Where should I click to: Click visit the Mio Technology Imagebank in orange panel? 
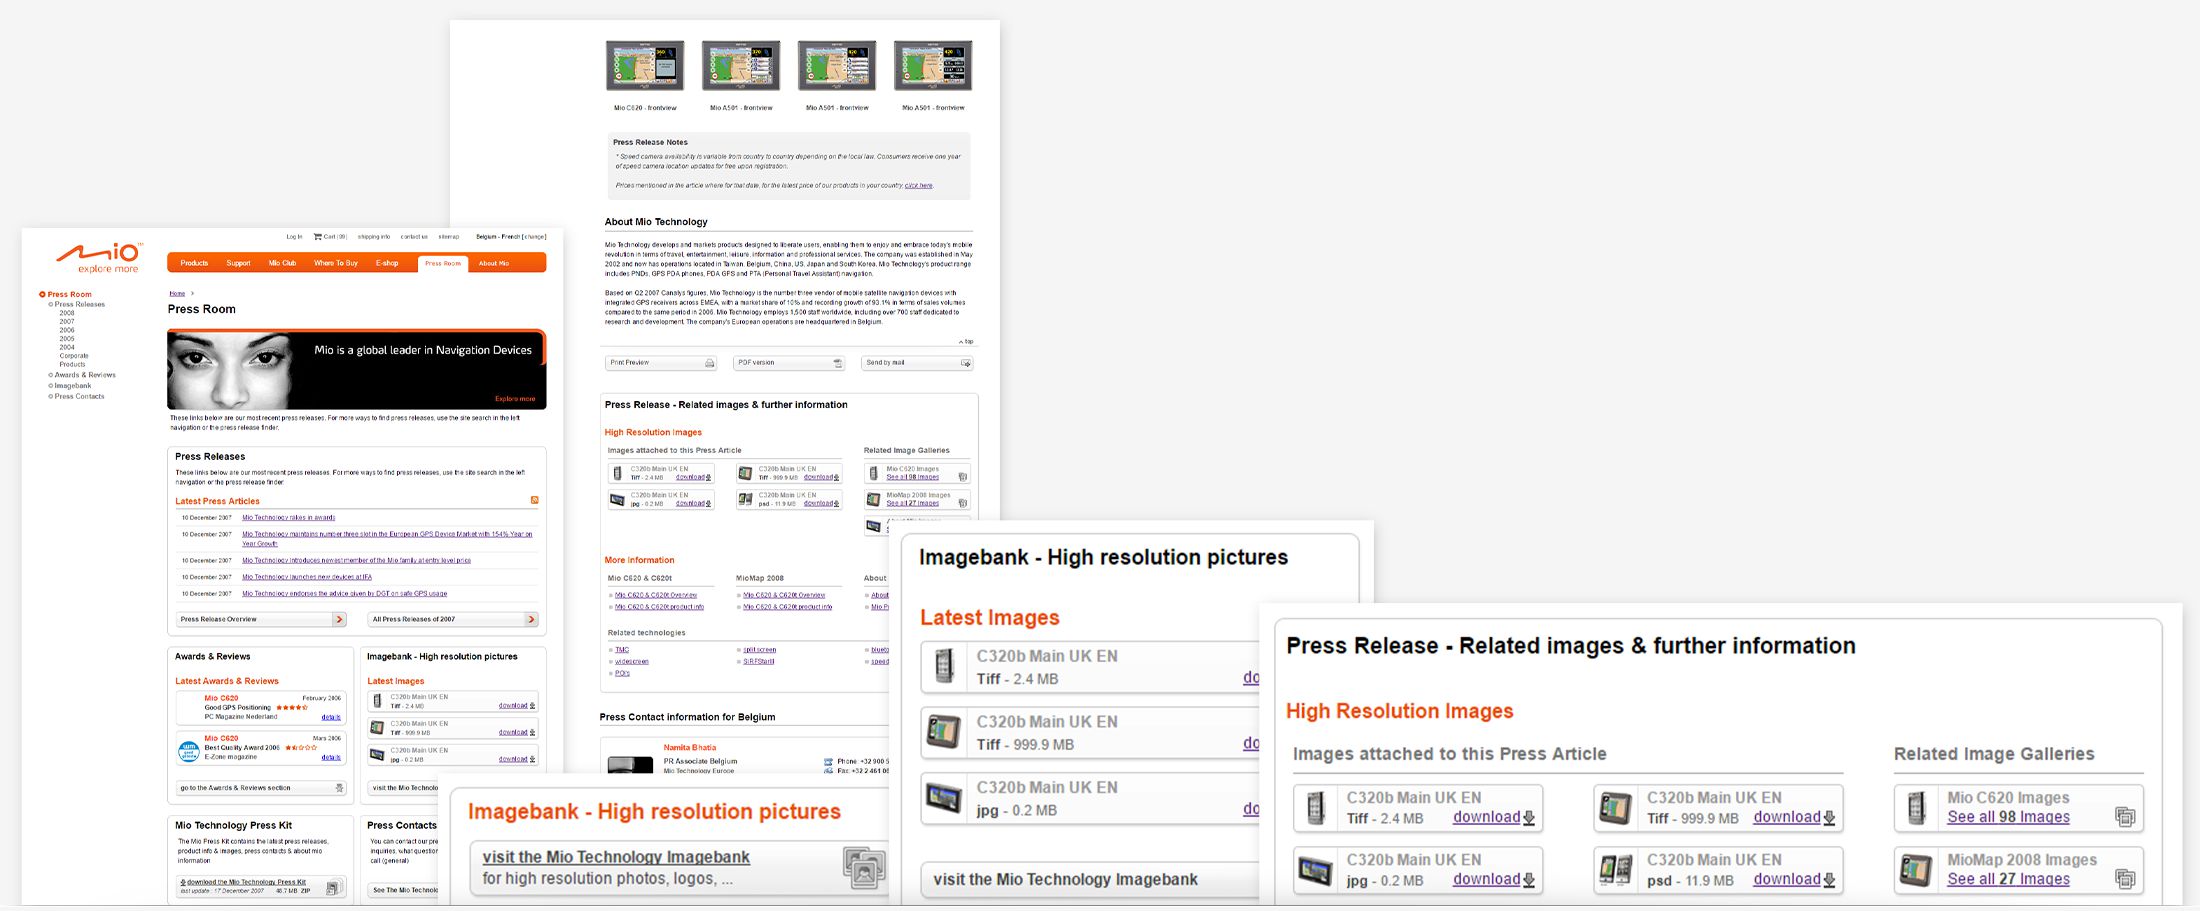coord(616,857)
